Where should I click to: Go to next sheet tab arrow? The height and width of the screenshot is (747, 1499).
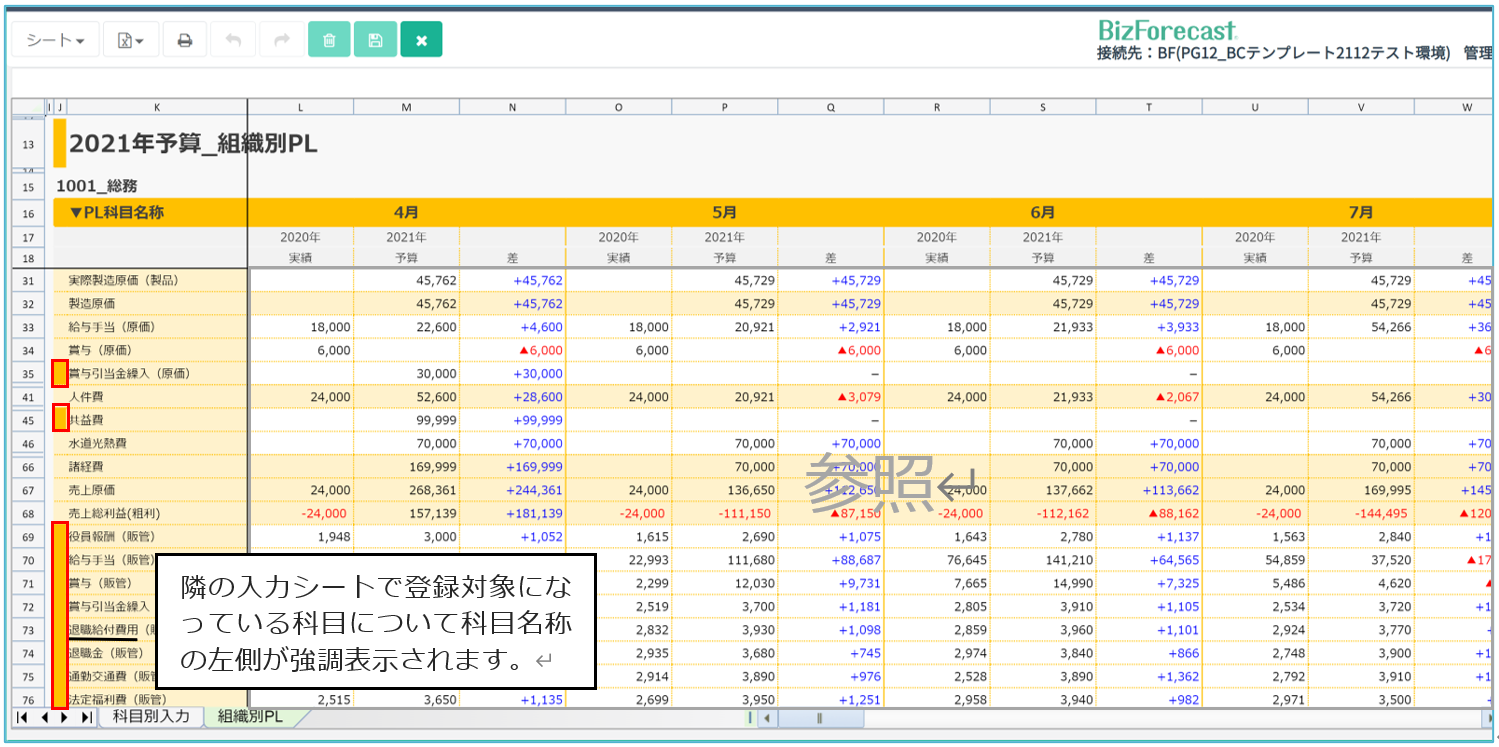coord(65,718)
